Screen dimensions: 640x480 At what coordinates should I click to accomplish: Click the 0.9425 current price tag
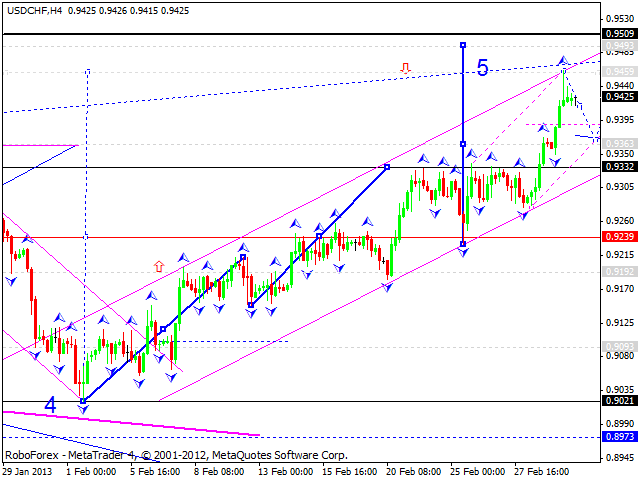coord(620,97)
